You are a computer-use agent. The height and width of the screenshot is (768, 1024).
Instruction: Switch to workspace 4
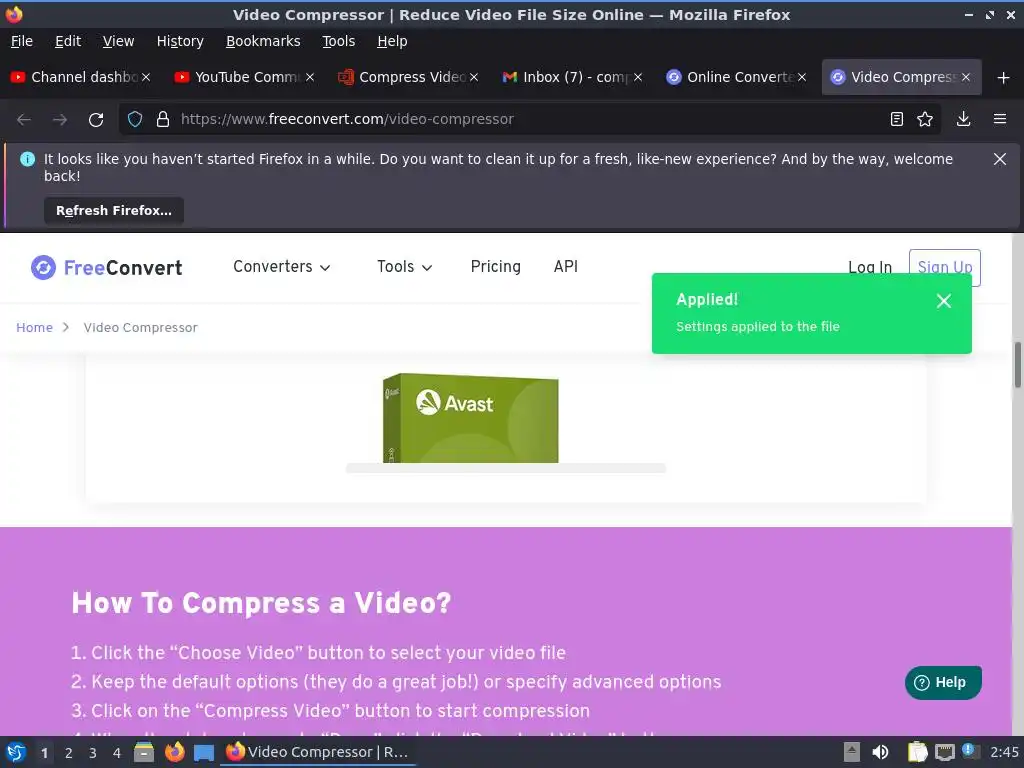click(117, 753)
